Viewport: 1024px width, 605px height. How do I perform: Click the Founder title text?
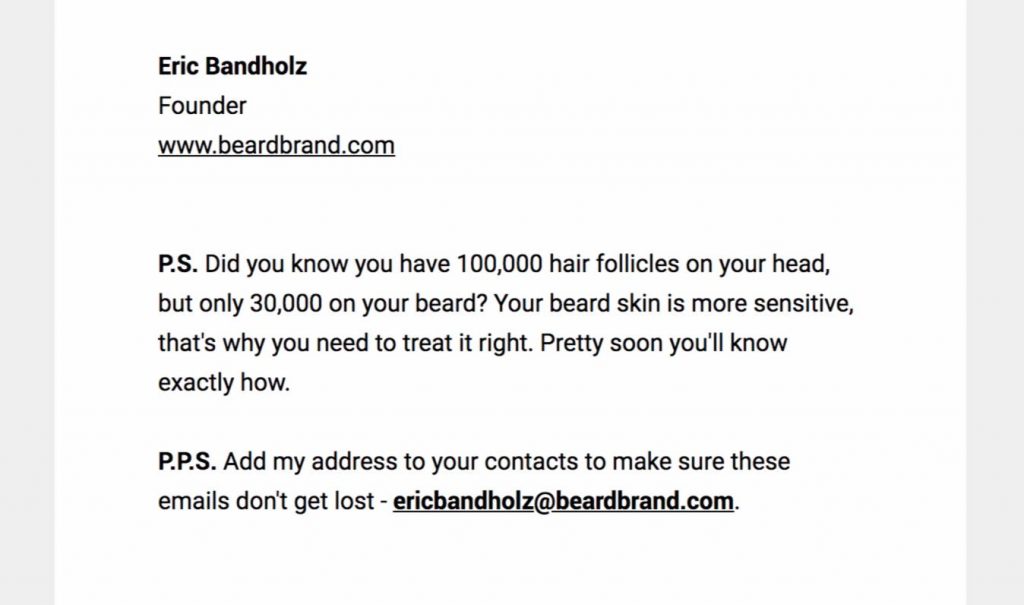click(202, 105)
